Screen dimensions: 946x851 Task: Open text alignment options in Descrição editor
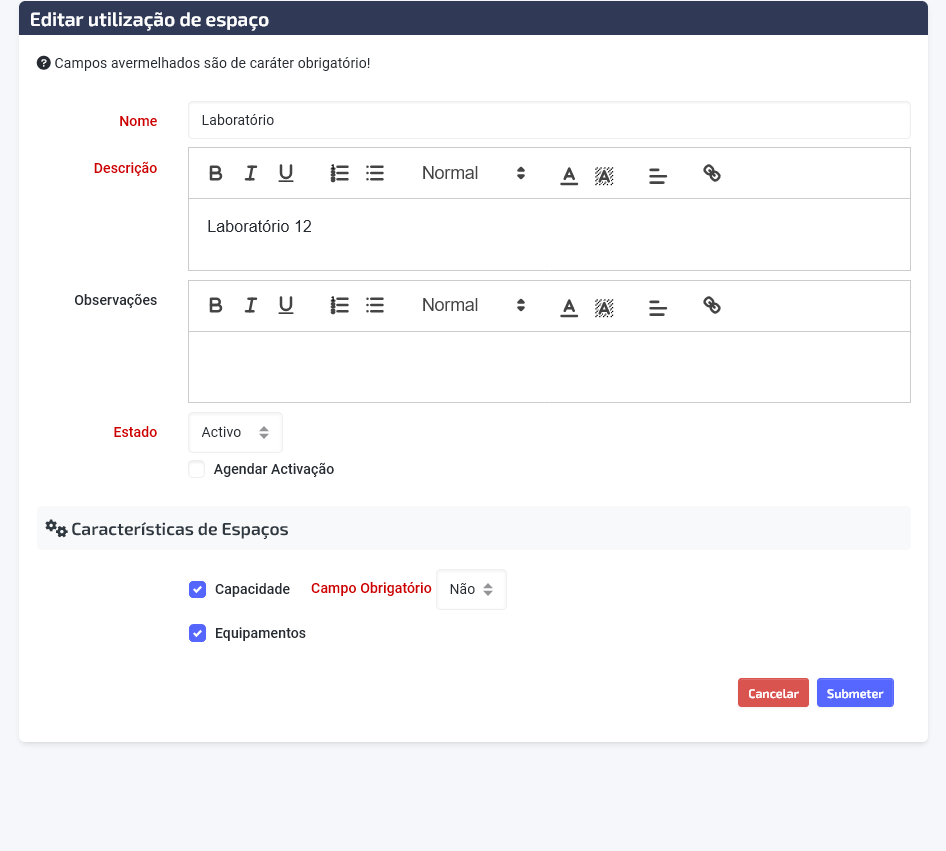pos(658,176)
